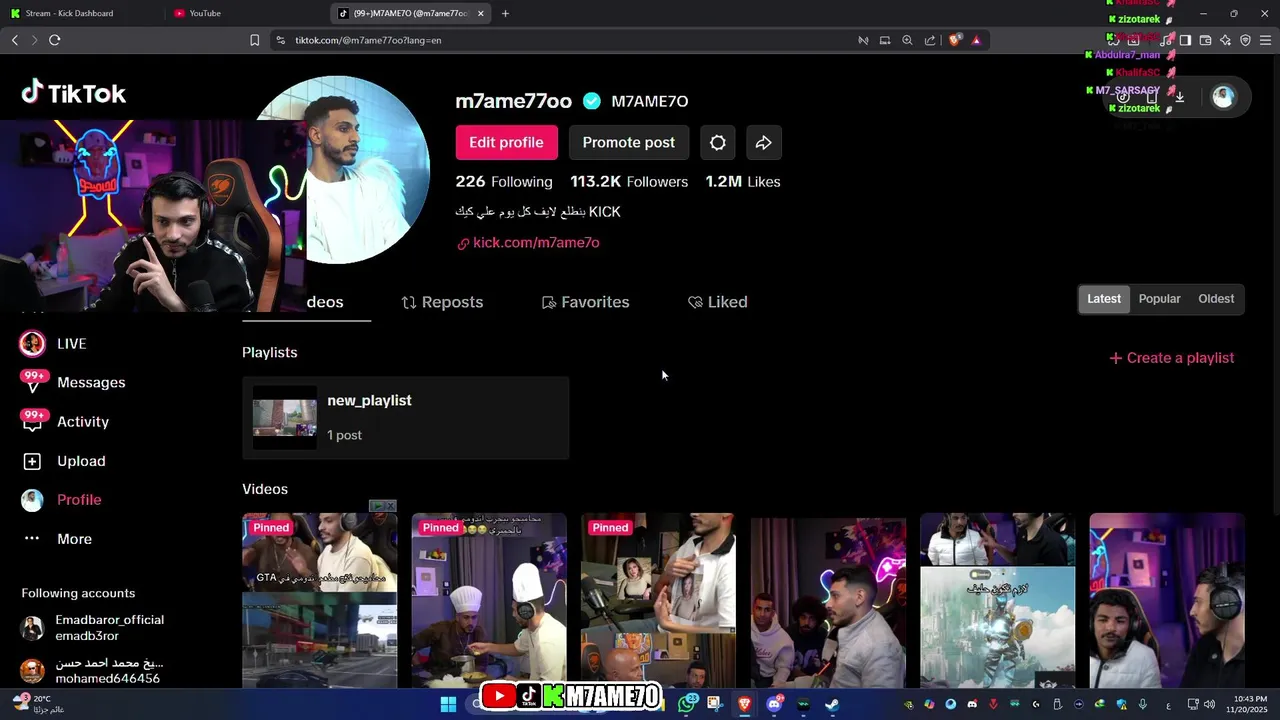Open the pinned GTA video thumbnail
The height and width of the screenshot is (720, 1280).
[320, 600]
